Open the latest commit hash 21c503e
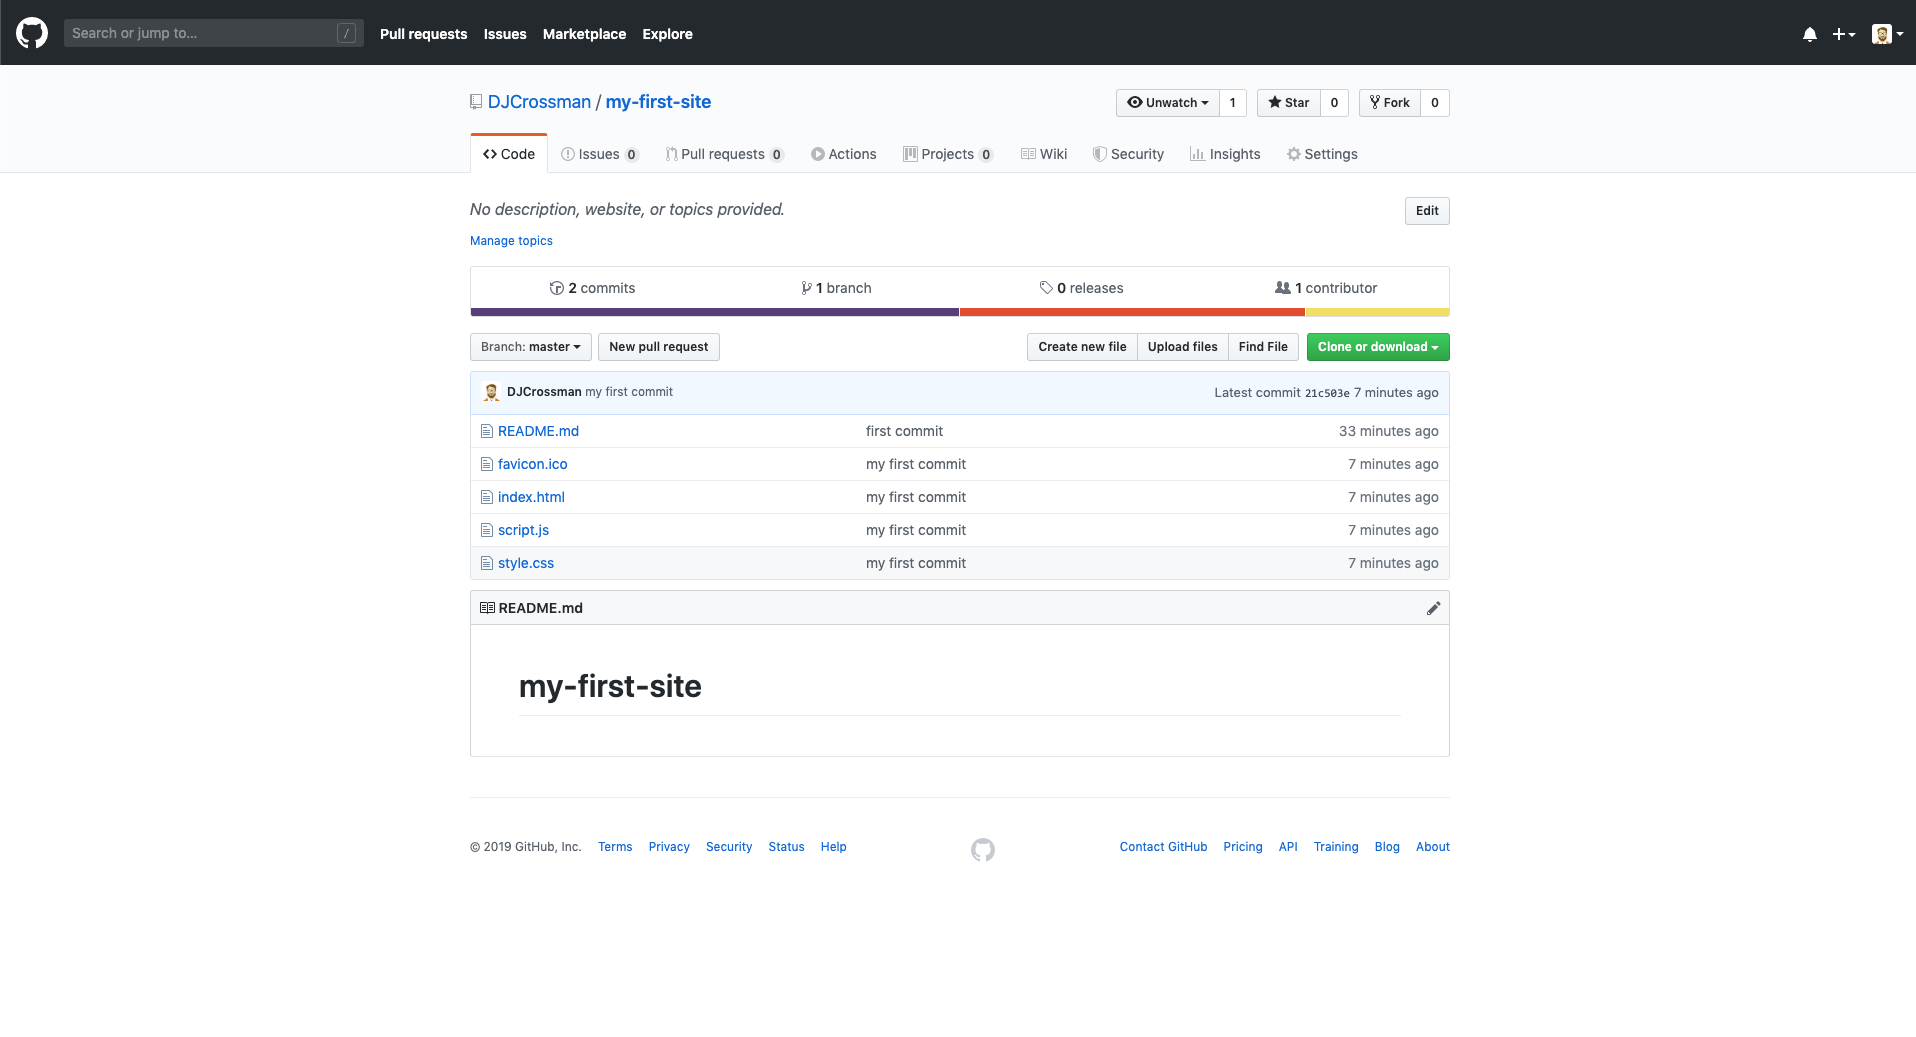1916x1037 pixels. [x=1327, y=394]
